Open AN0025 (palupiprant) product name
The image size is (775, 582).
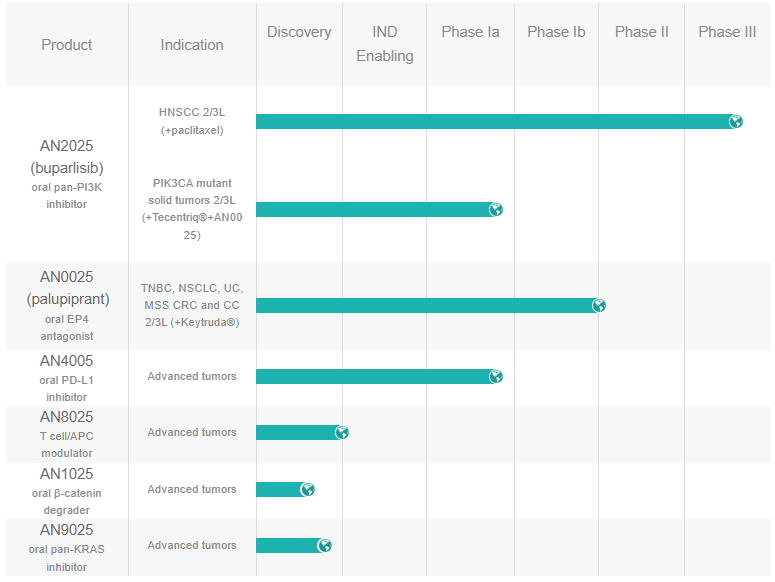coord(67,288)
